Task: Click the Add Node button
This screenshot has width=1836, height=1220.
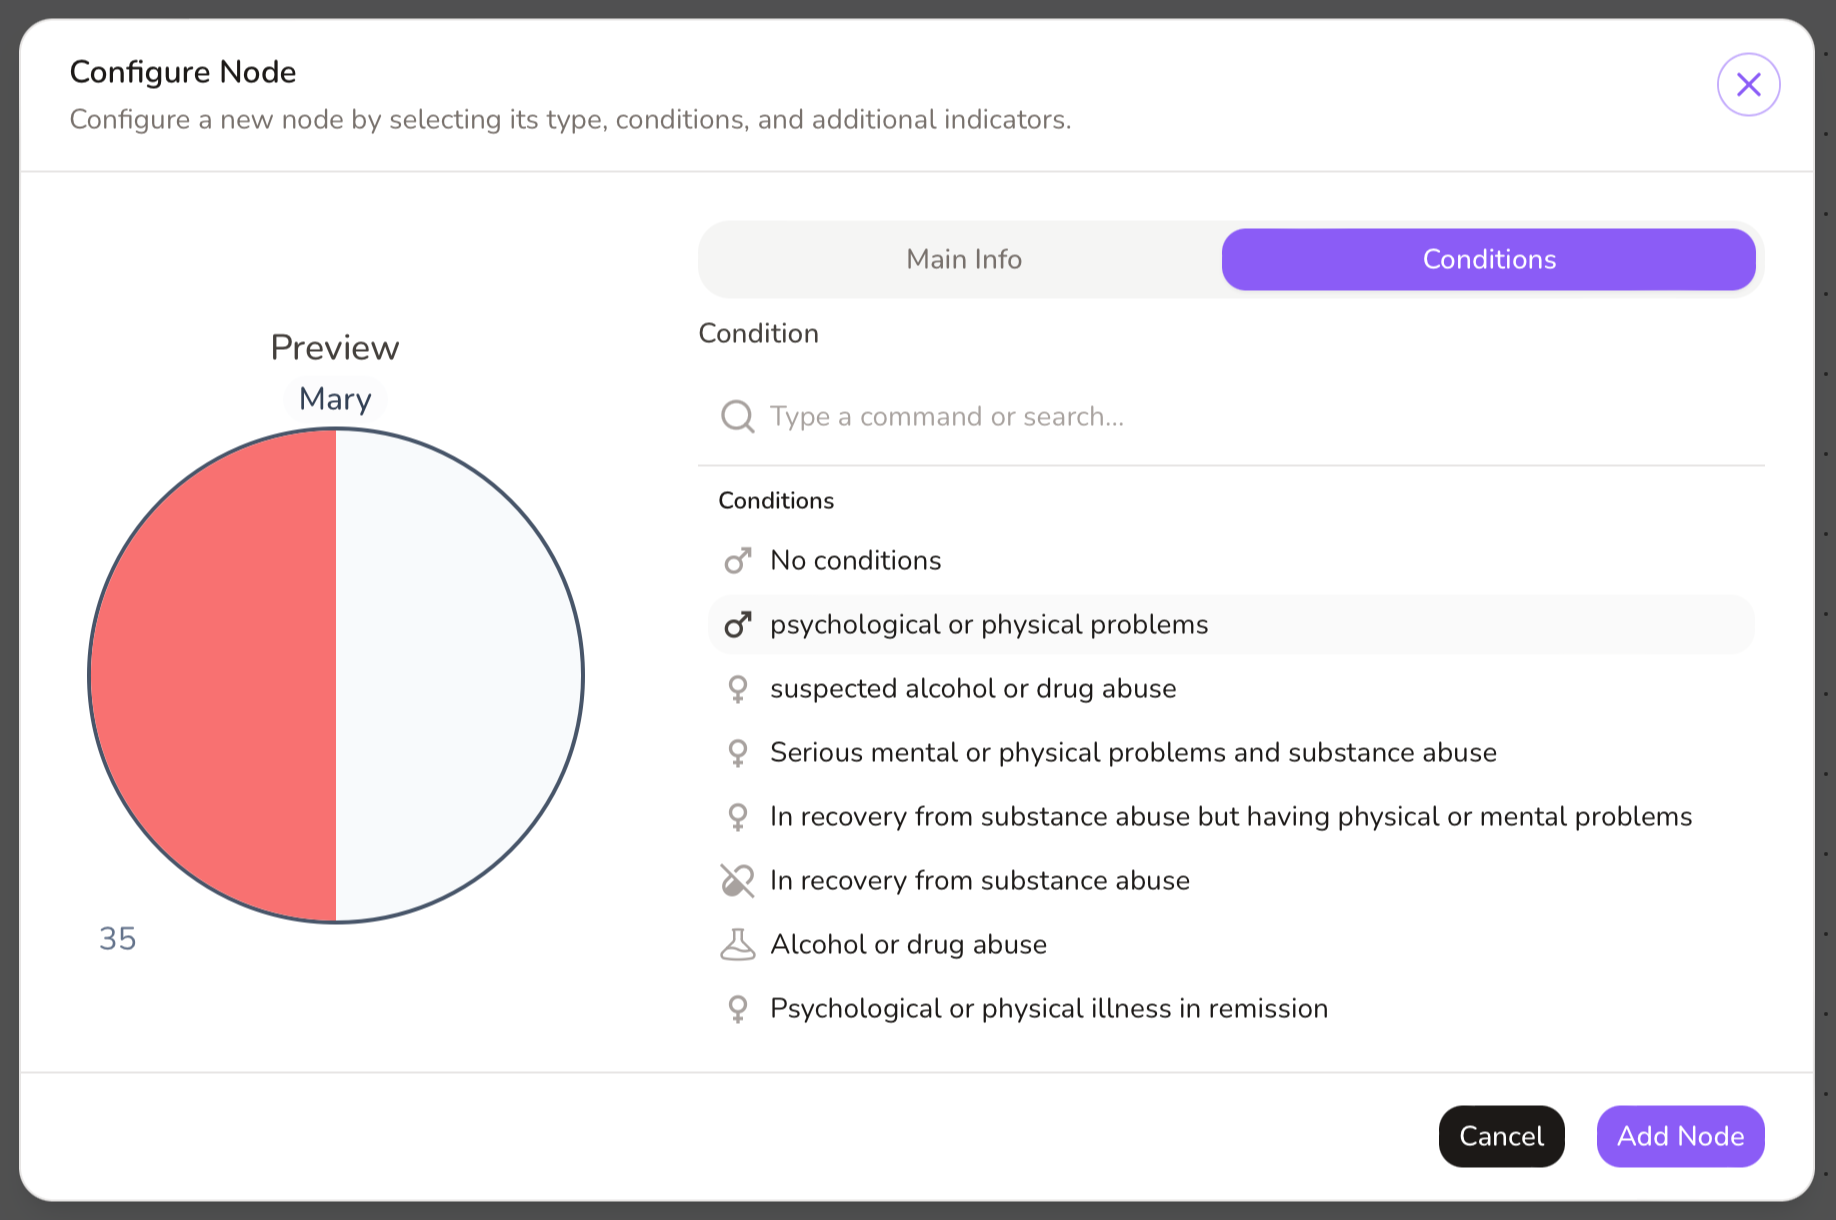Action: pos(1680,1136)
